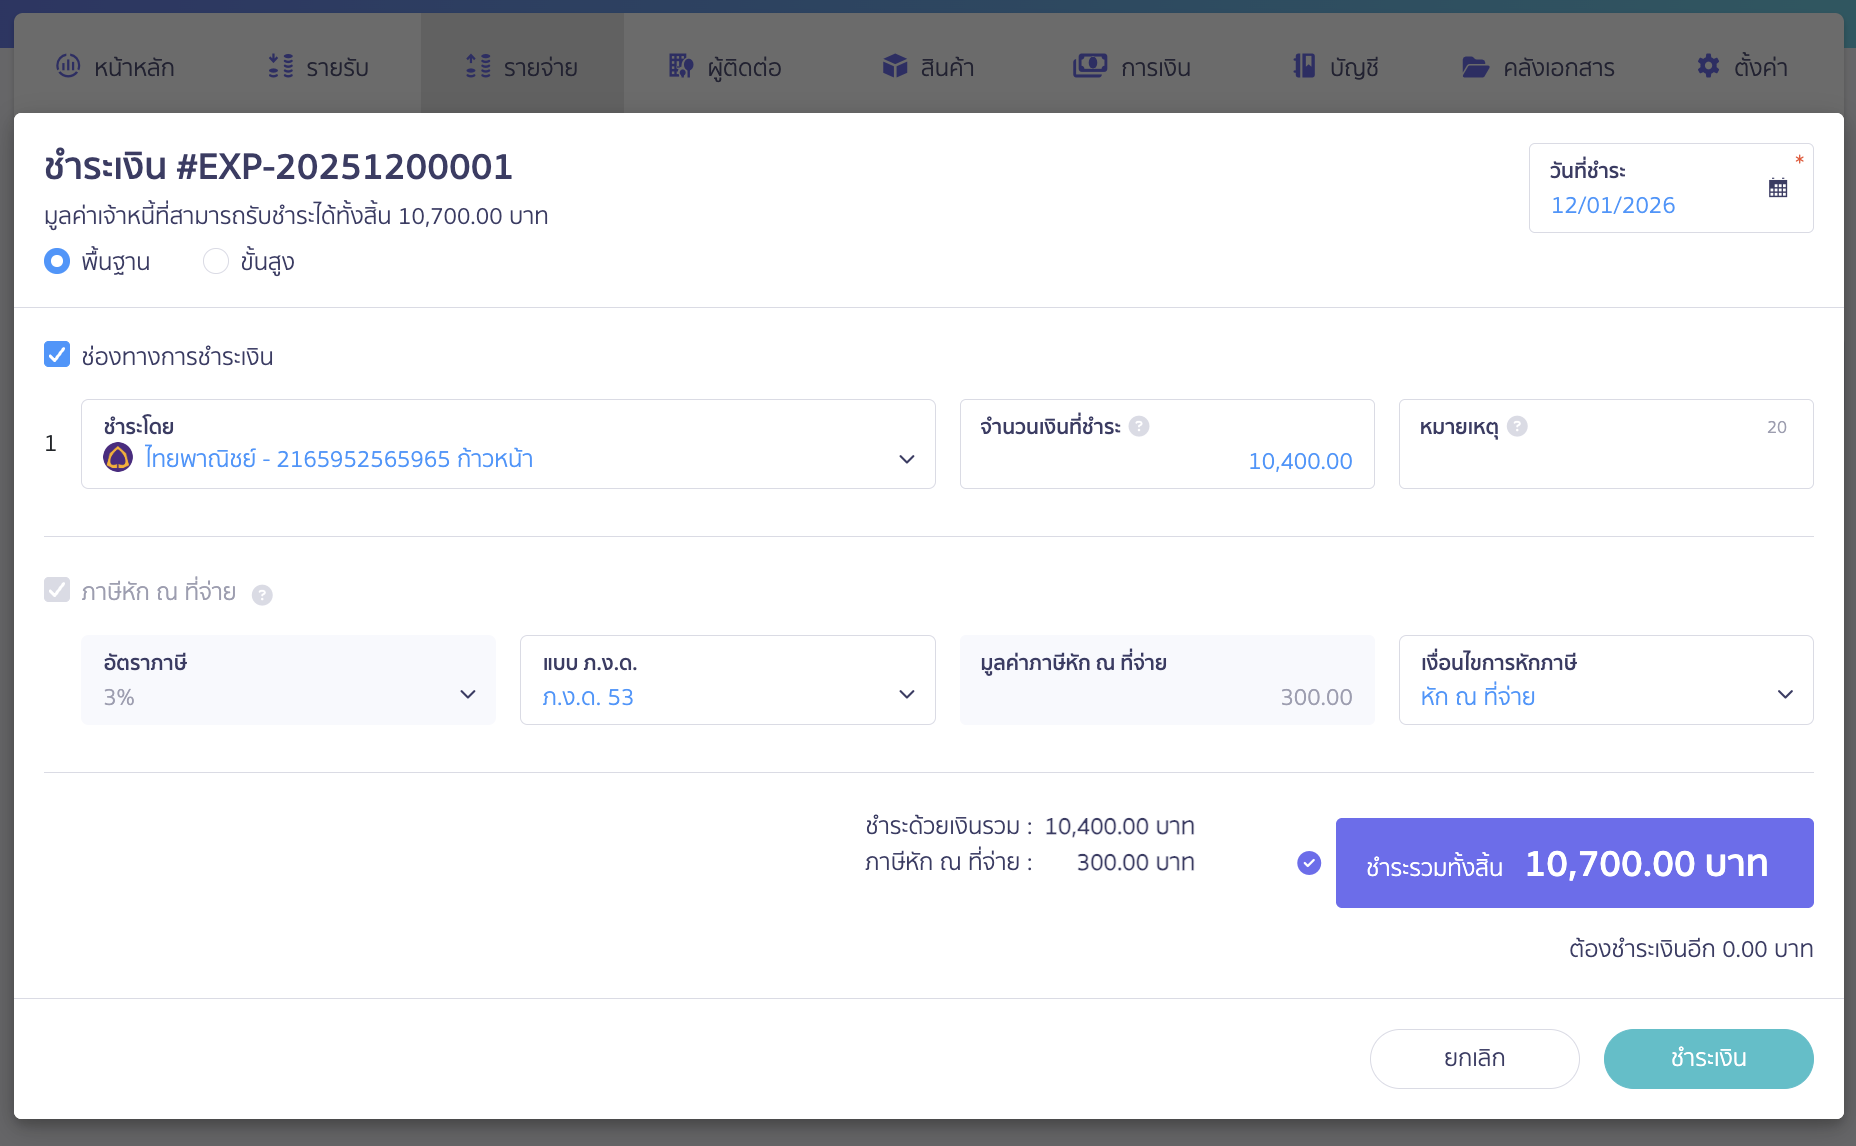
Task: Select the ขั้นสูง radio option
Action: click(x=216, y=261)
